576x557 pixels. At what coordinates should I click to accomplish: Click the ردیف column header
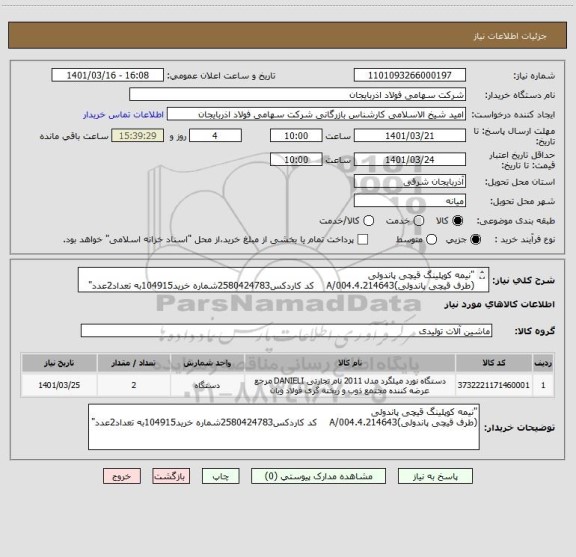tap(543, 363)
